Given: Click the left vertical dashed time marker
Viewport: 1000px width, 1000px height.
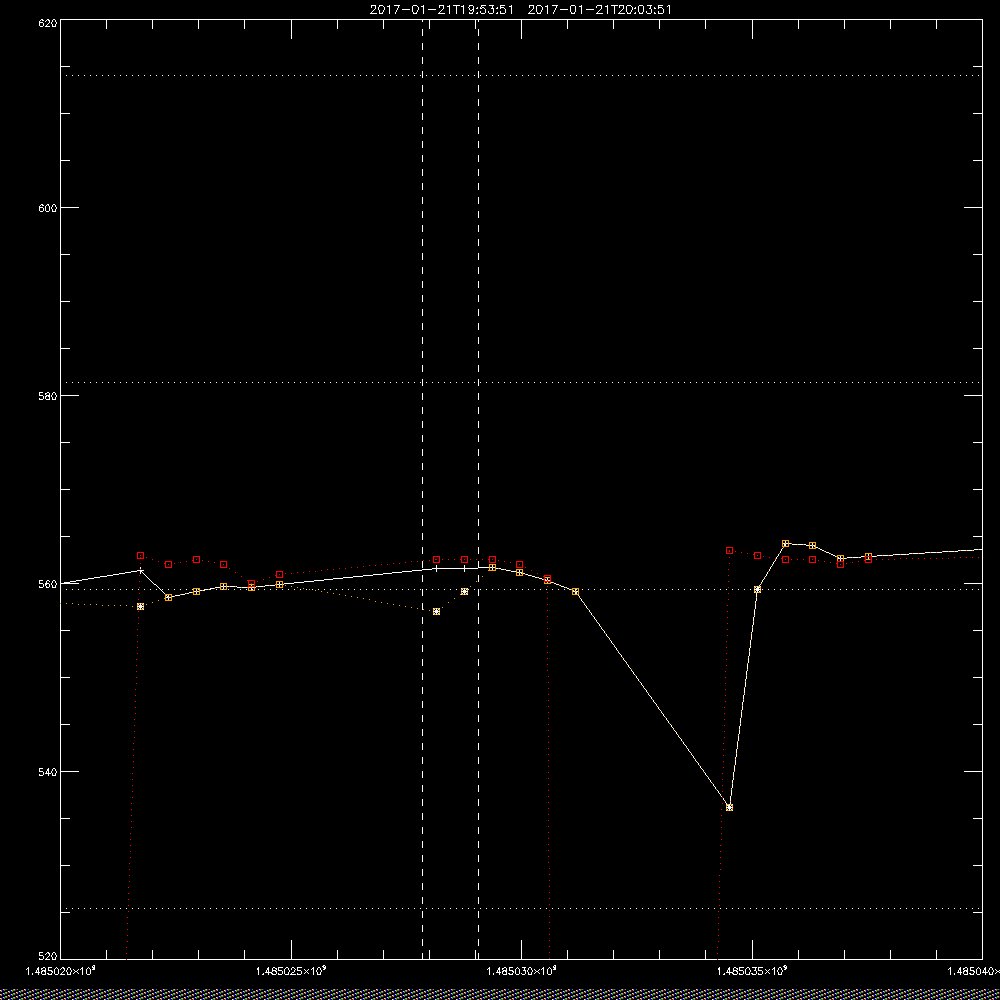Looking at the screenshot, I should click(x=423, y=489).
